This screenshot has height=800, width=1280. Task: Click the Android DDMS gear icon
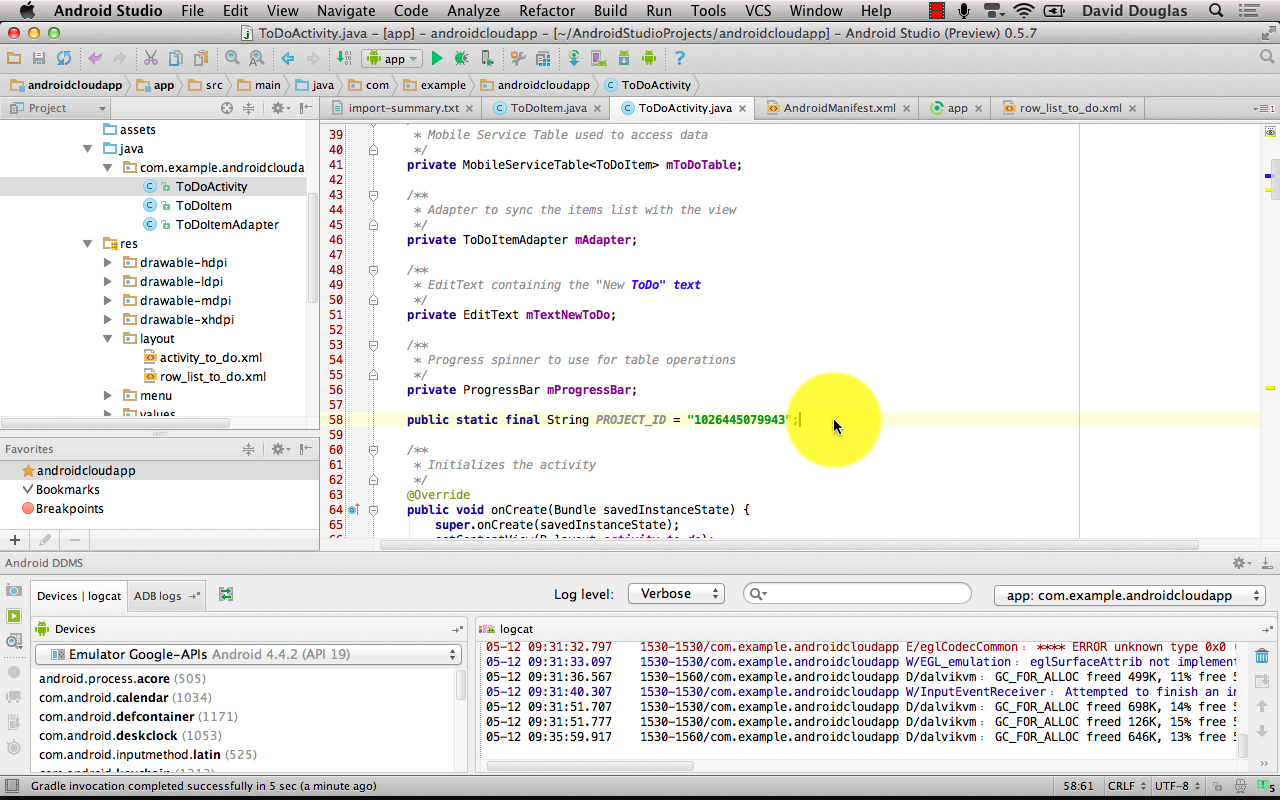[x=1241, y=563]
